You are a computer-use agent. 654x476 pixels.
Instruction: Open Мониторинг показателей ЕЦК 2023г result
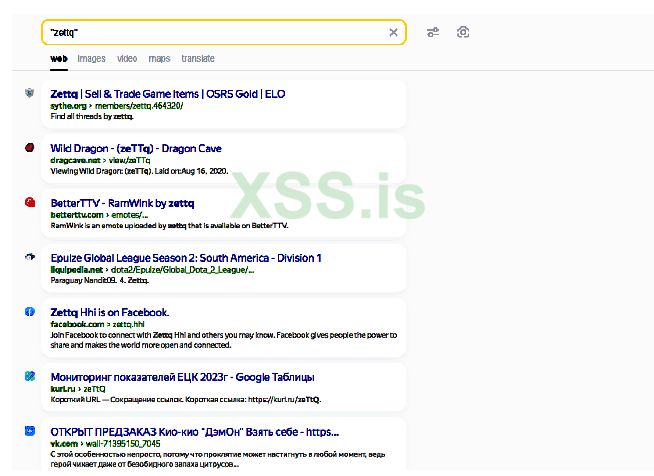[183, 378]
